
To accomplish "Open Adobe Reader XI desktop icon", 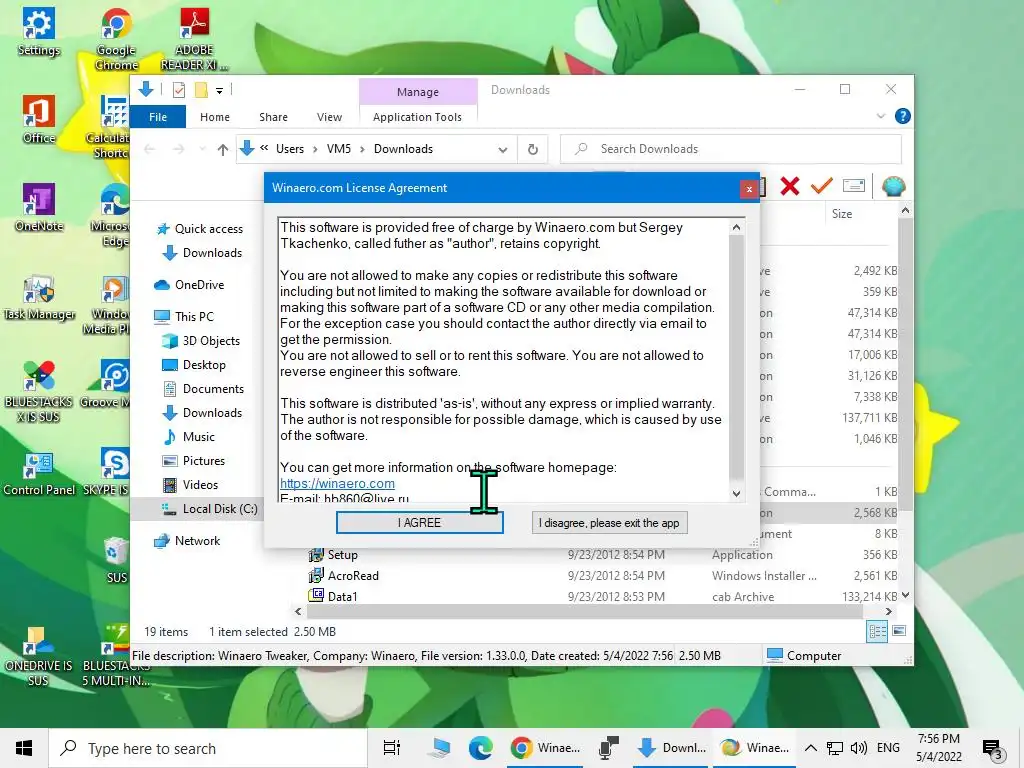I will point(195,40).
